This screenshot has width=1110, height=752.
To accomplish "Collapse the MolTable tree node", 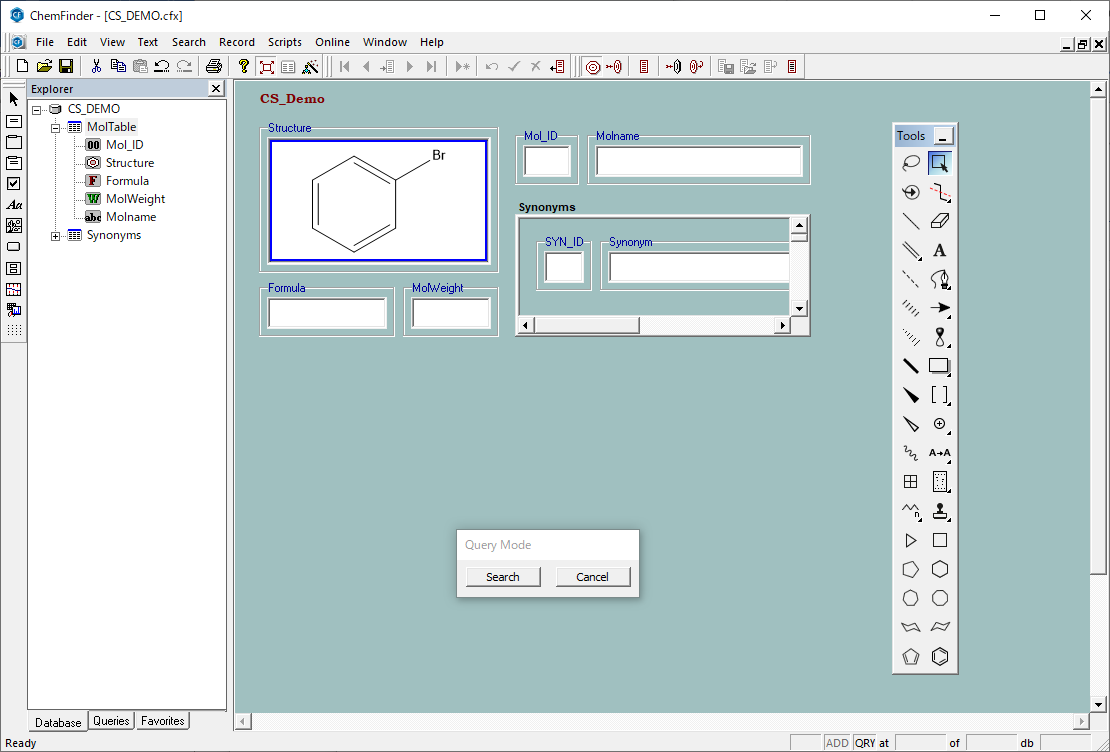I will (55, 128).
